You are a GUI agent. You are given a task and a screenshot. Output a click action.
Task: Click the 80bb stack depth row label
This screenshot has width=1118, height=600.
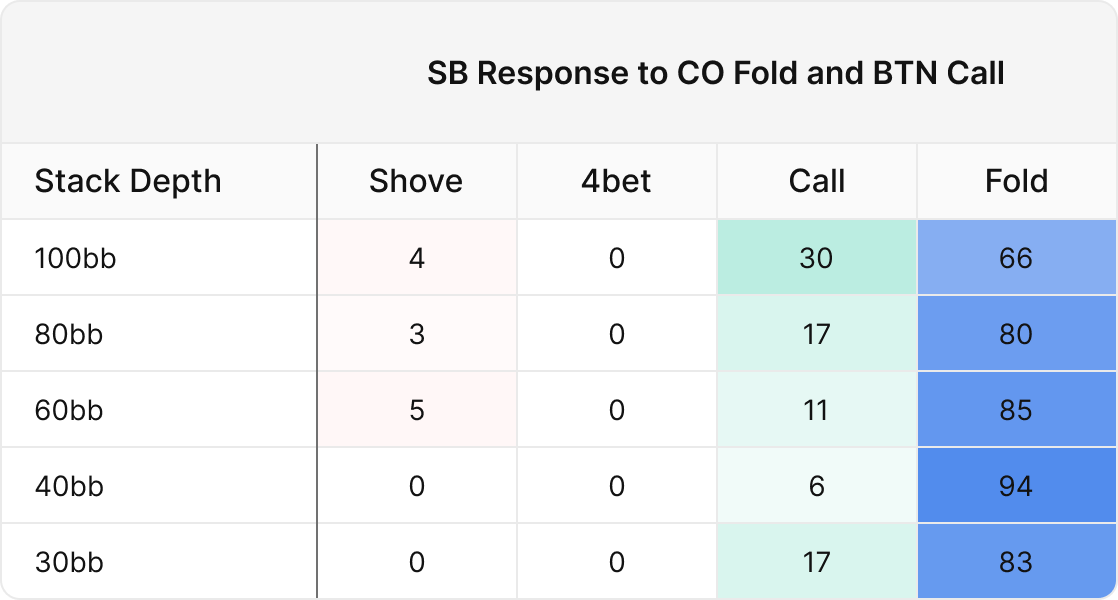pyautogui.click(x=69, y=334)
